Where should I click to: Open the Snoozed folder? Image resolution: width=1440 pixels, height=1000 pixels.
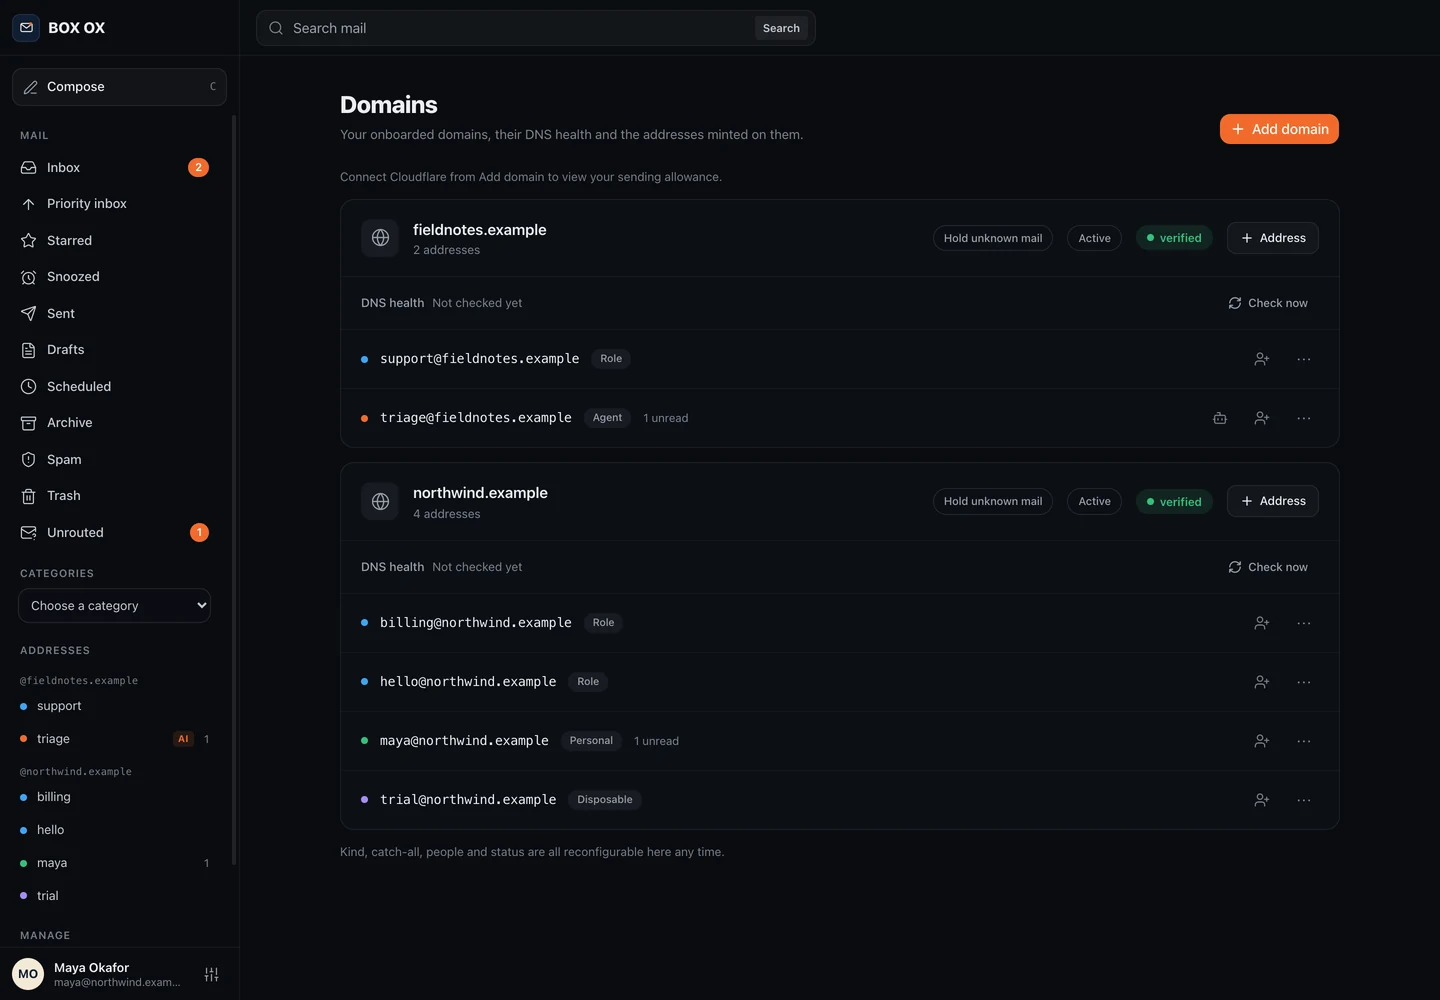pyautogui.click(x=115, y=277)
